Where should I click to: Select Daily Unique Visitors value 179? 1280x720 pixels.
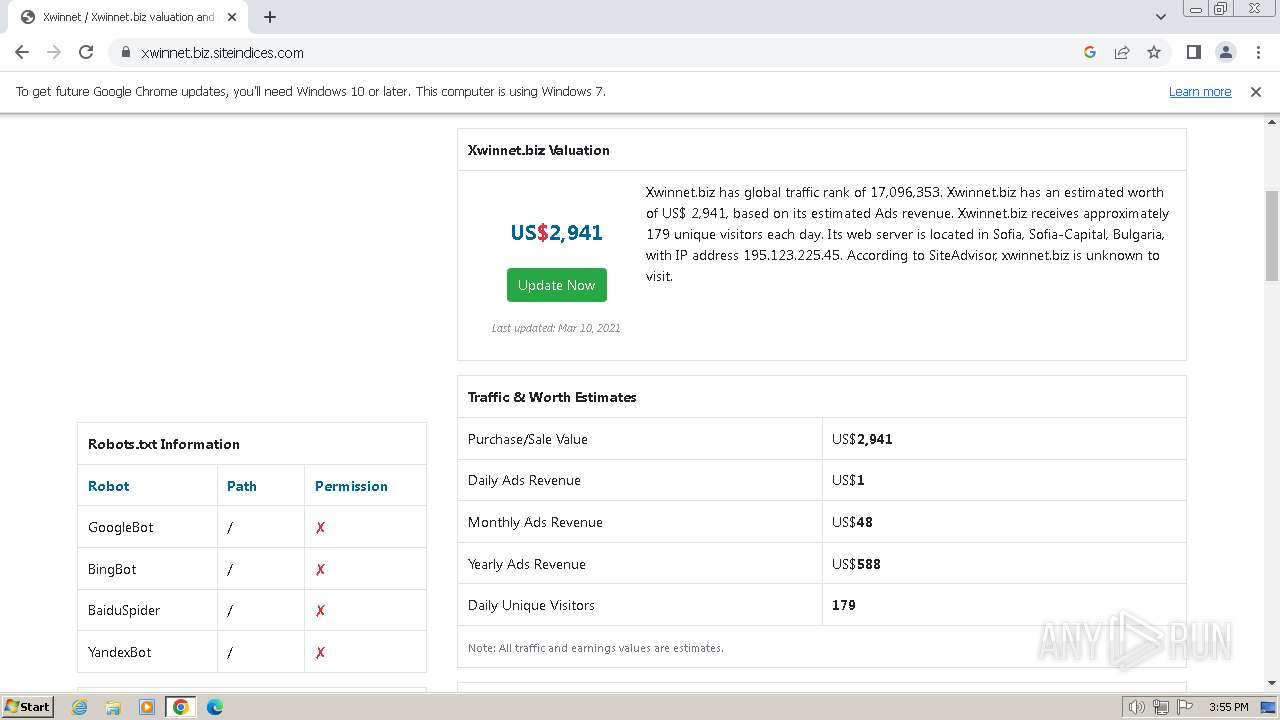pos(844,605)
